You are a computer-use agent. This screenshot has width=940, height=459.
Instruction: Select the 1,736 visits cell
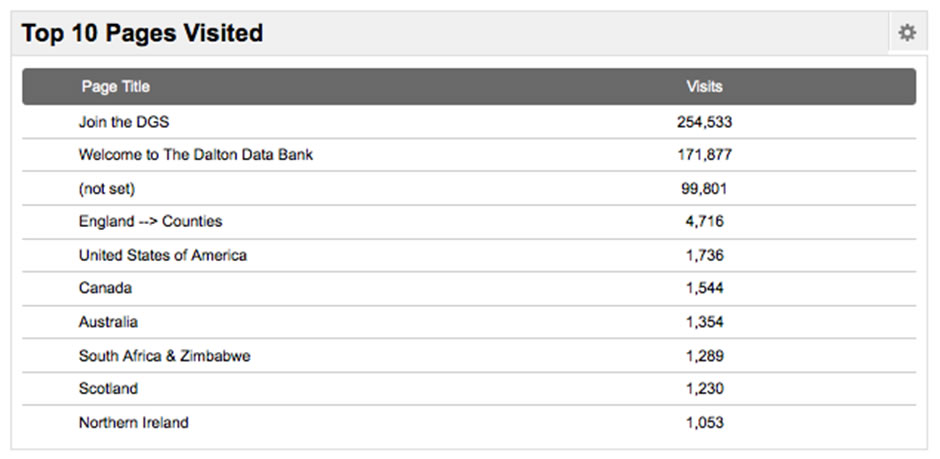click(704, 255)
